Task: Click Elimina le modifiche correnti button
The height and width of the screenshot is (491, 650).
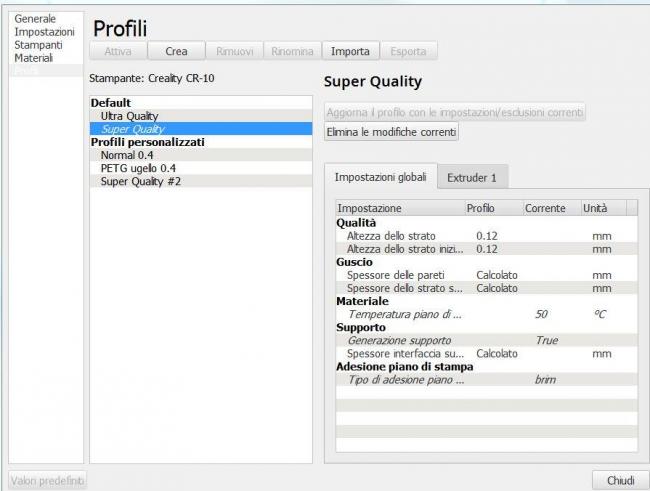Action: [392, 132]
